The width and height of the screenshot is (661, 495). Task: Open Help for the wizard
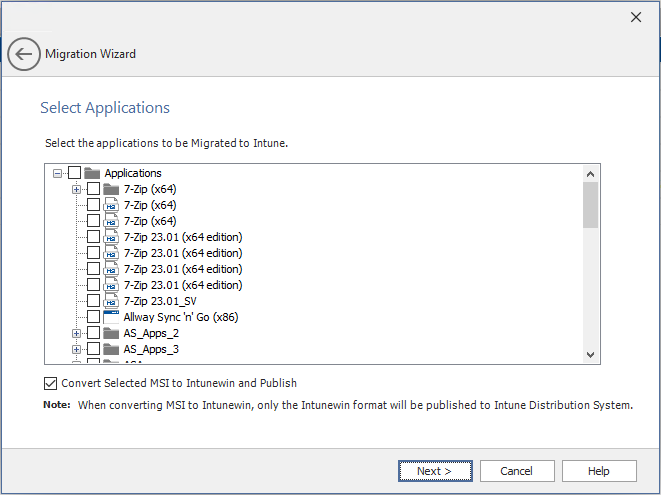(x=599, y=471)
